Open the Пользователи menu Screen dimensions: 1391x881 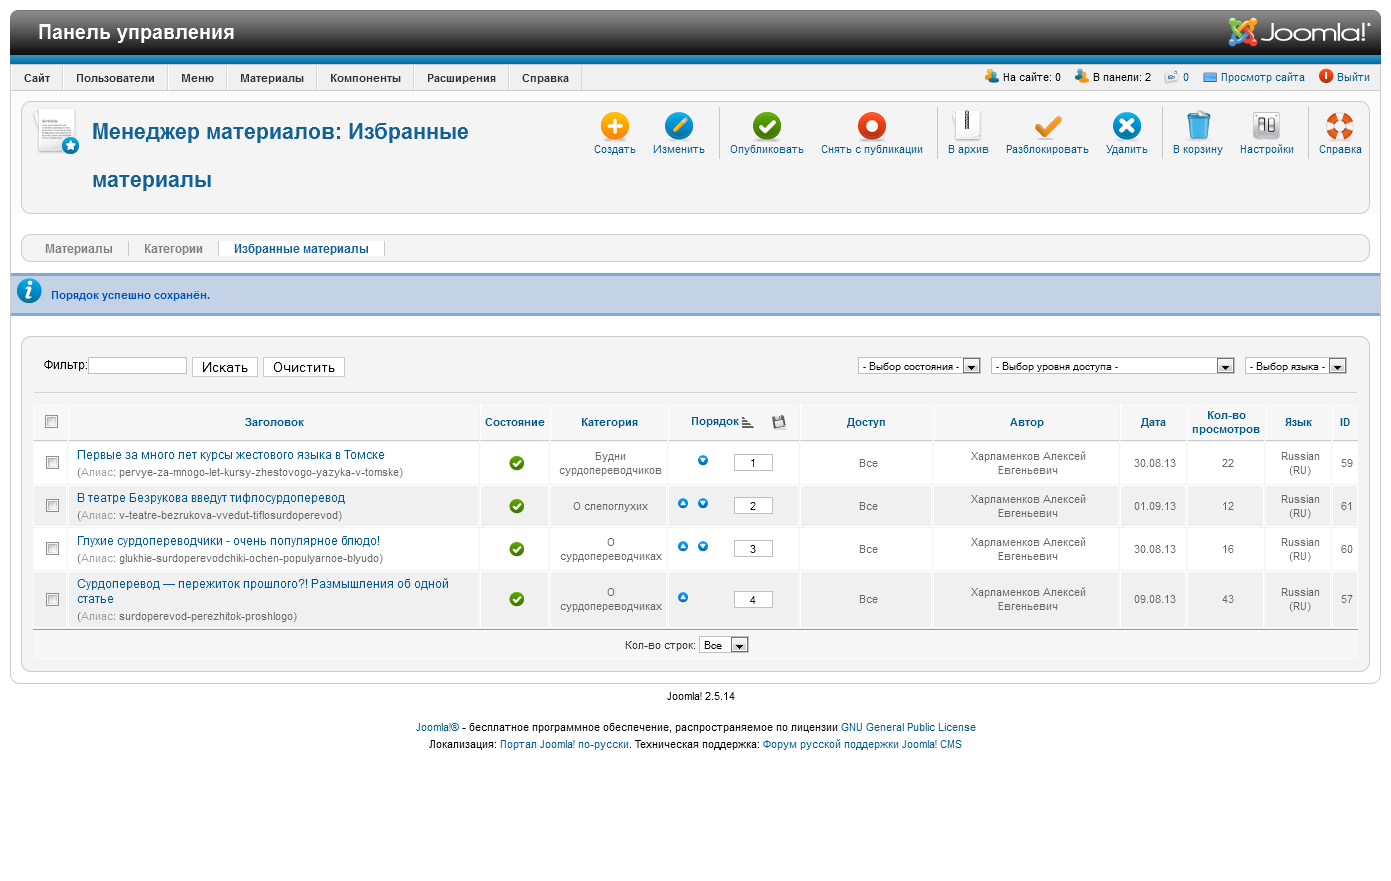click(x=115, y=78)
